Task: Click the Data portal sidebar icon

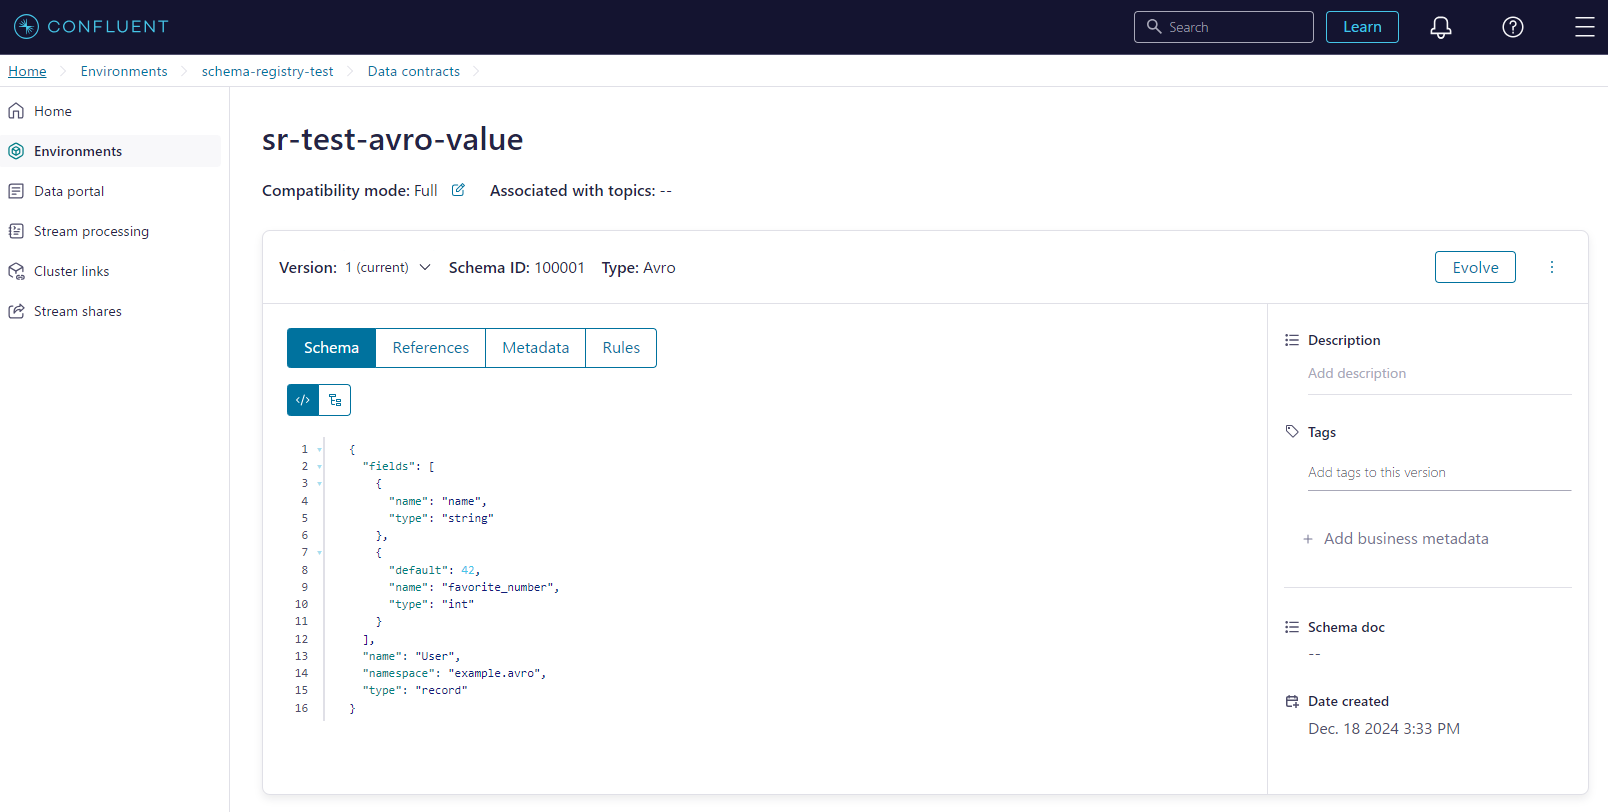Action: pos(16,191)
